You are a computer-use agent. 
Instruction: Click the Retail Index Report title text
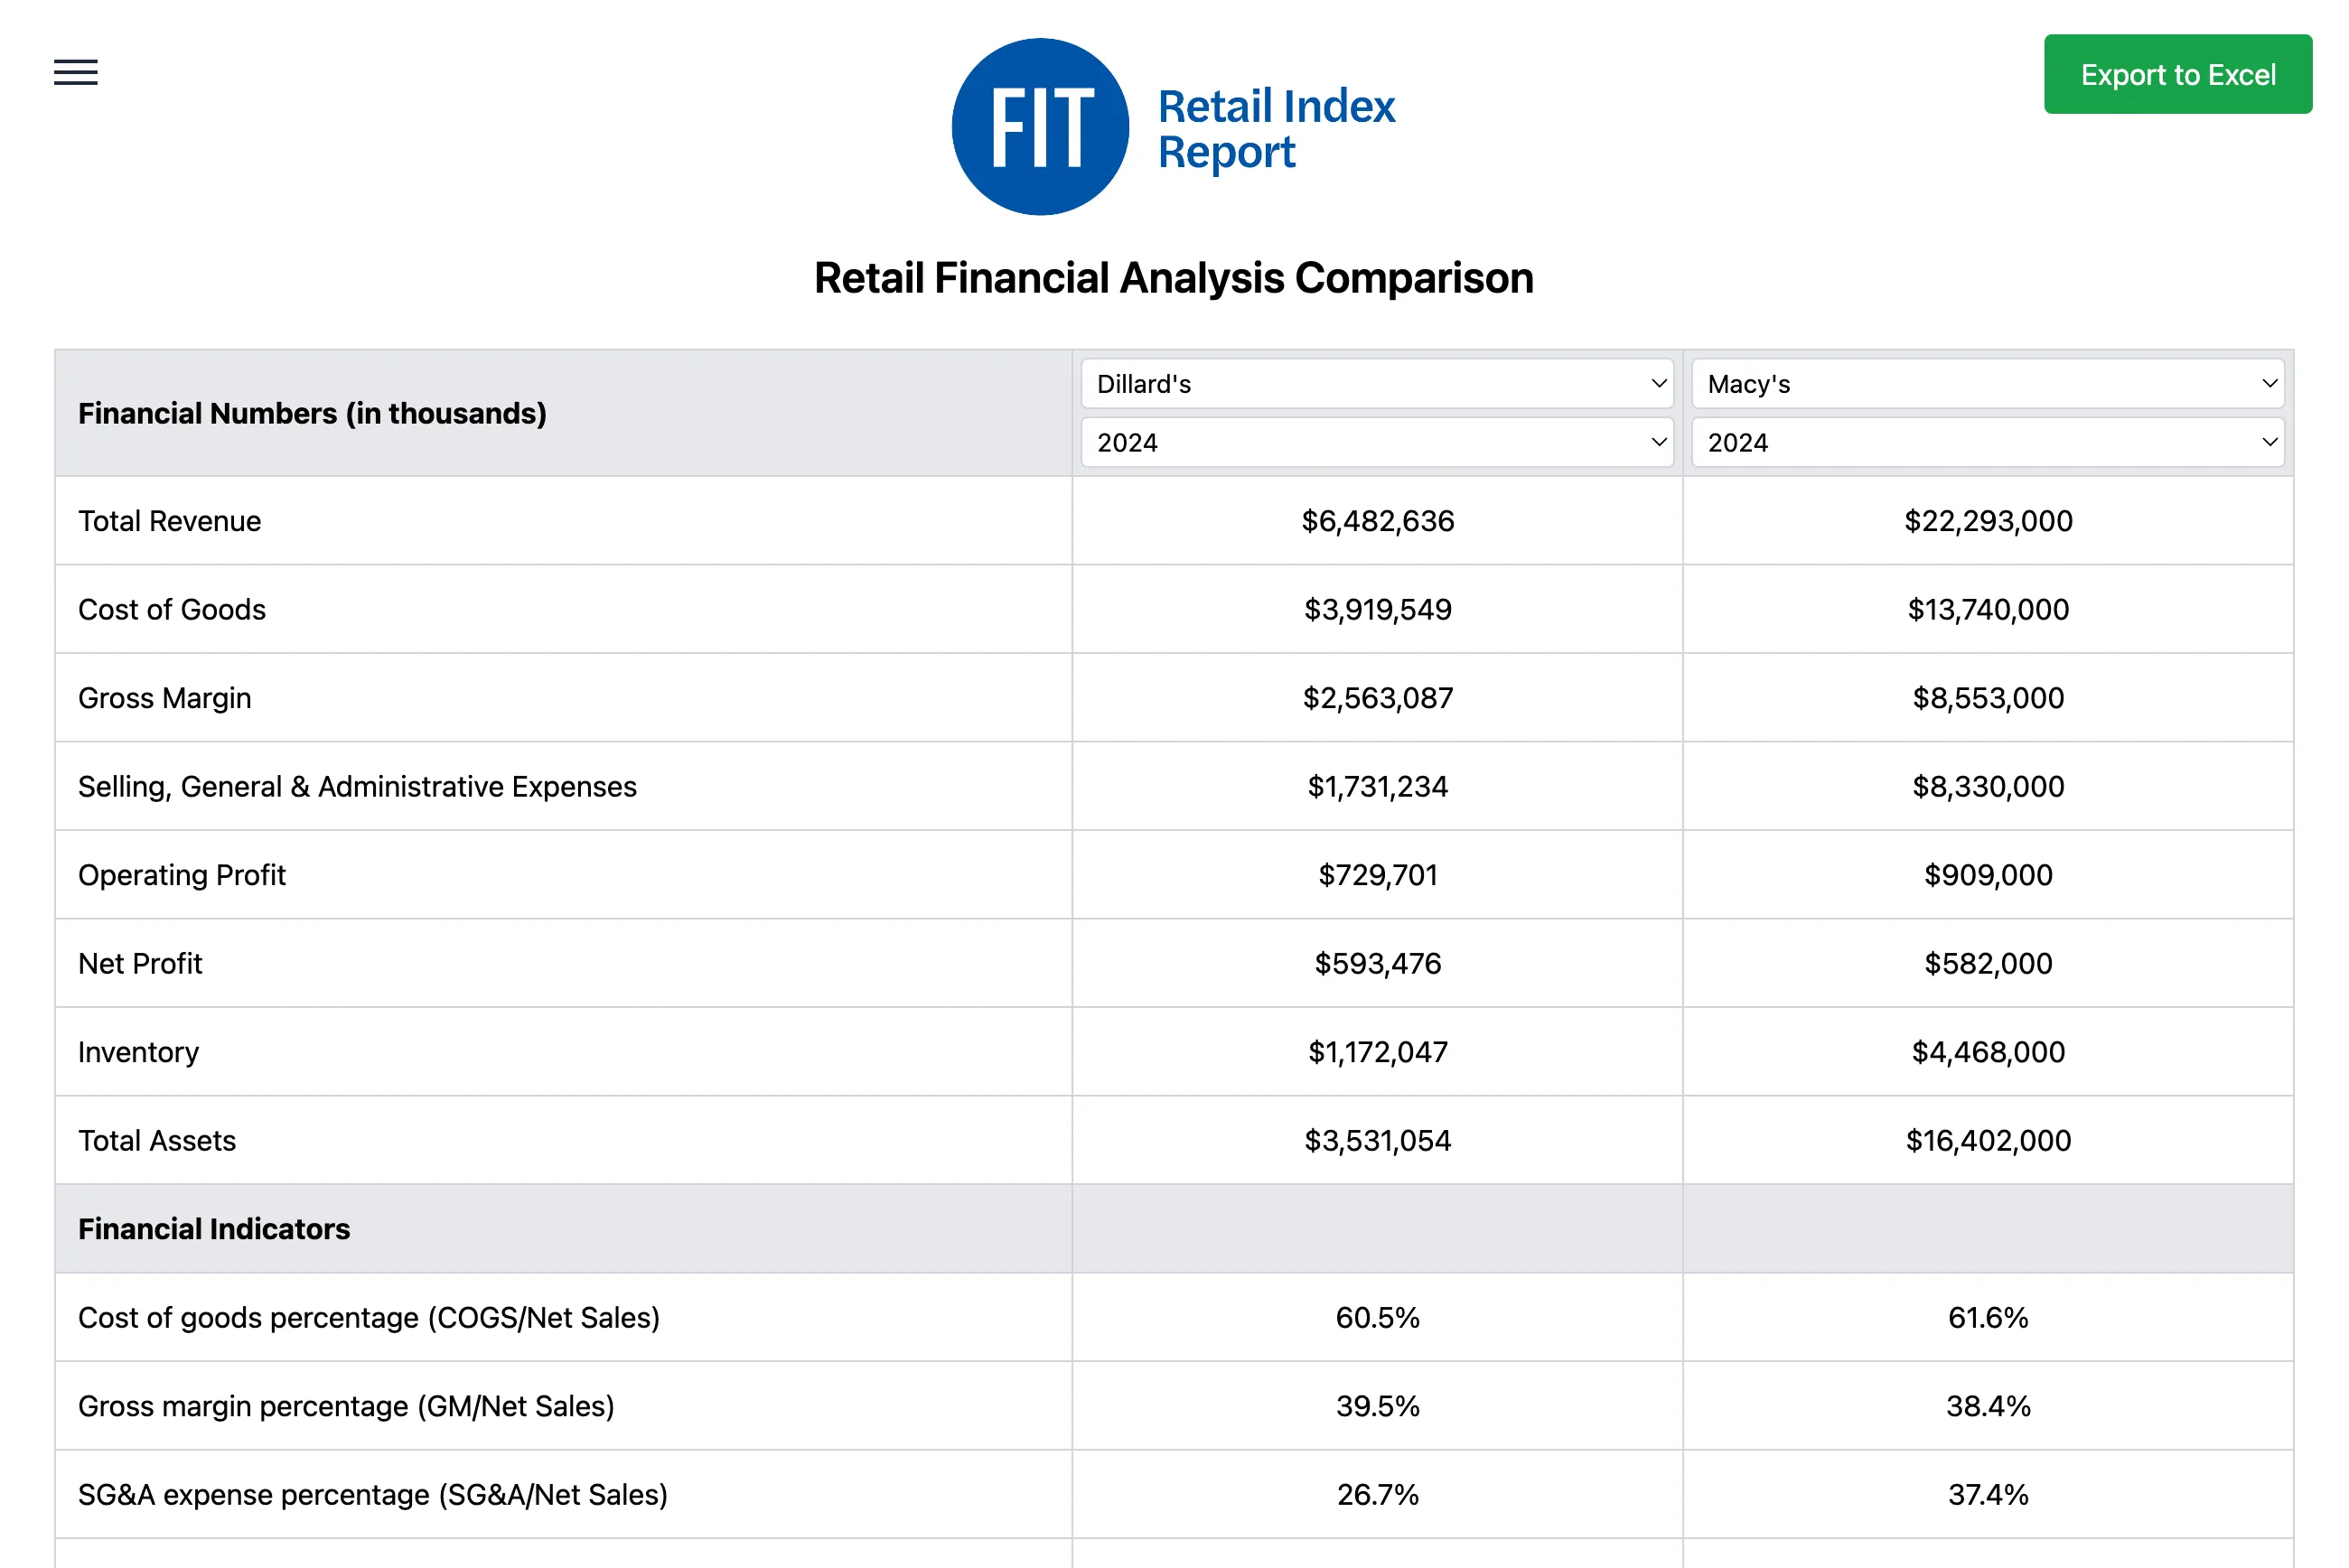1275,129
